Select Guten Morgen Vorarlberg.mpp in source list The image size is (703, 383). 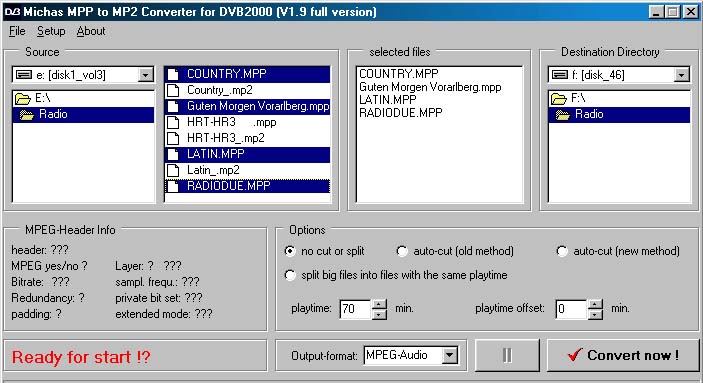[x=248, y=106]
